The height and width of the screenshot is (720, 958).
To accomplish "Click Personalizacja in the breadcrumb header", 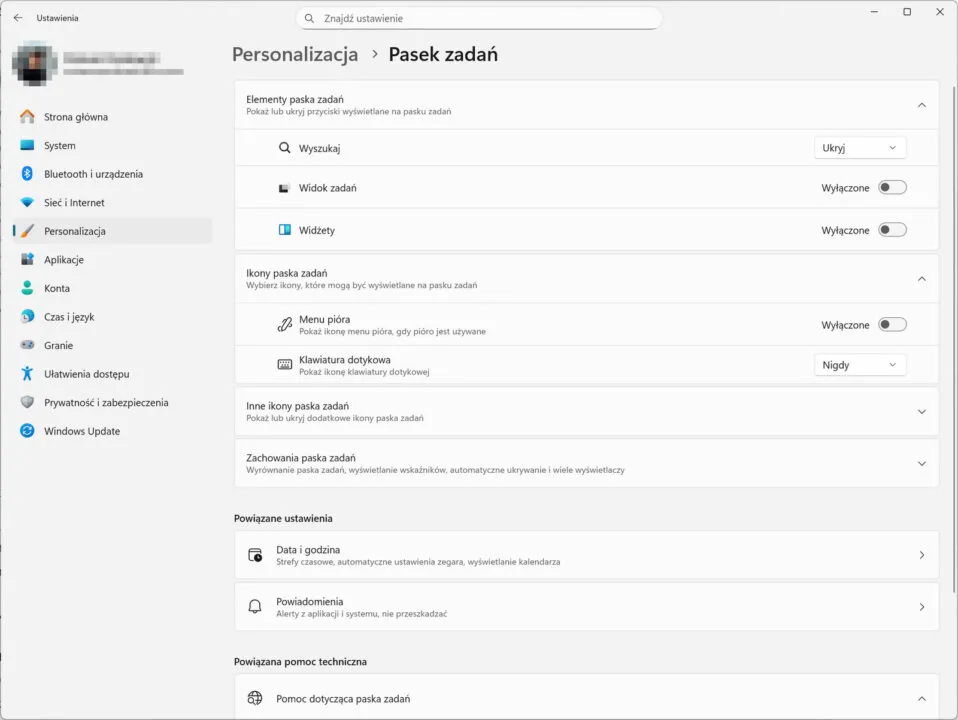I will pyautogui.click(x=295, y=55).
